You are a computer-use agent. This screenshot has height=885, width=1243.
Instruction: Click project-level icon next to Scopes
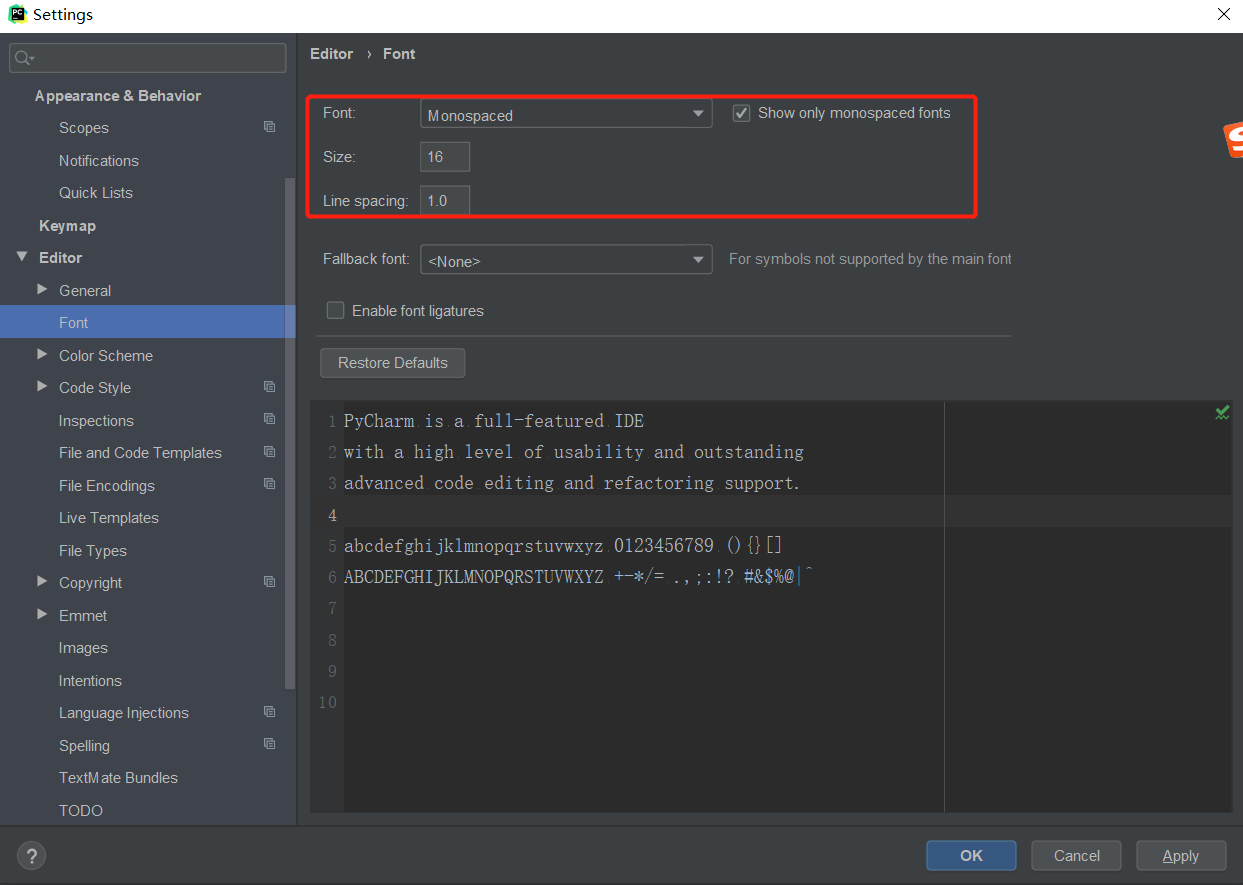pyautogui.click(x=269, y=127)
